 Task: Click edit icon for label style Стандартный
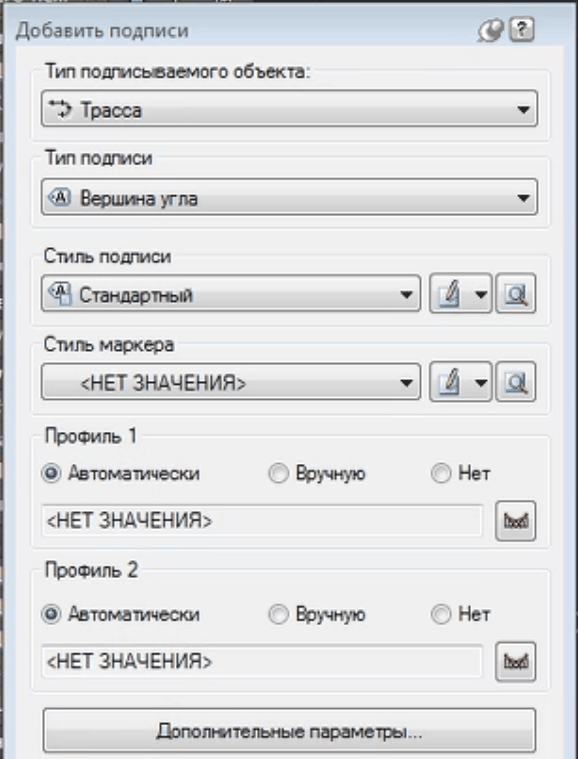tap(449, 294)
